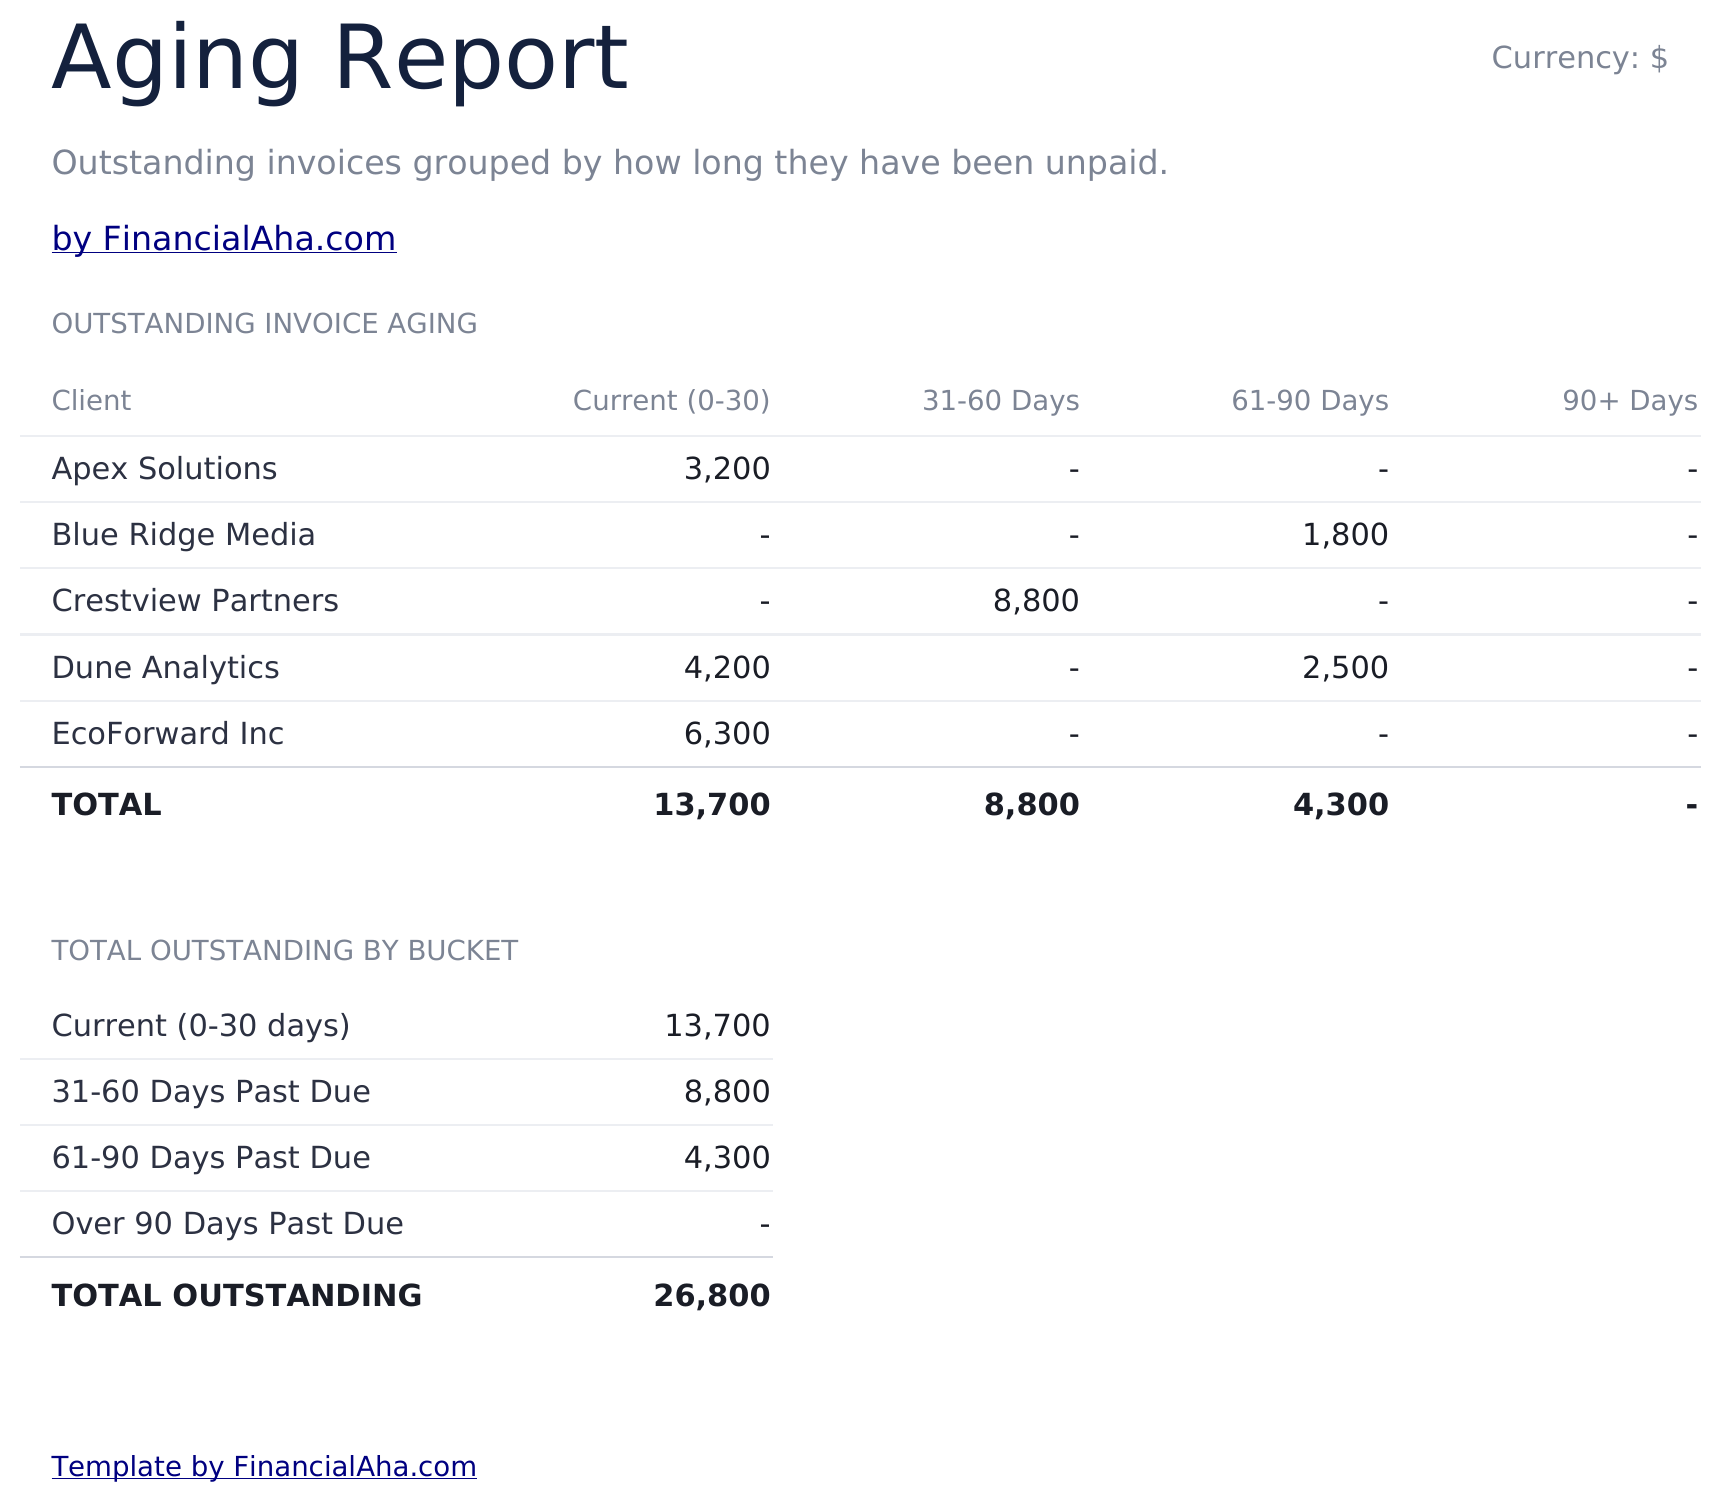The image size is (1721, 1502).
Task: Click the bold 'TOTAL' row label
Action: click(x=107, y=805)
